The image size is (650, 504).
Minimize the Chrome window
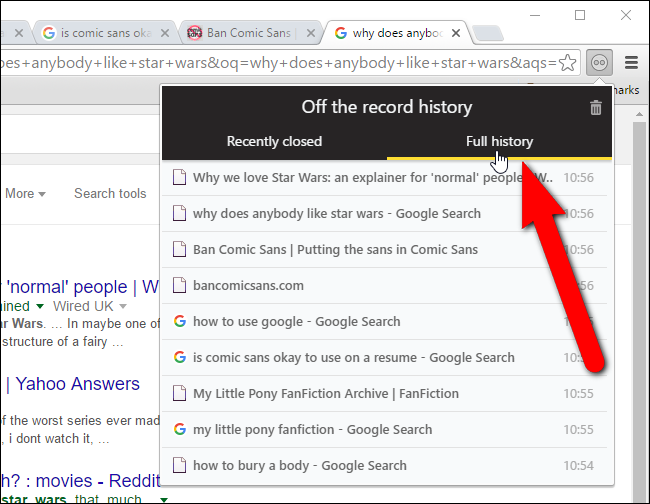pyautogui.click(x=535, y=16)
